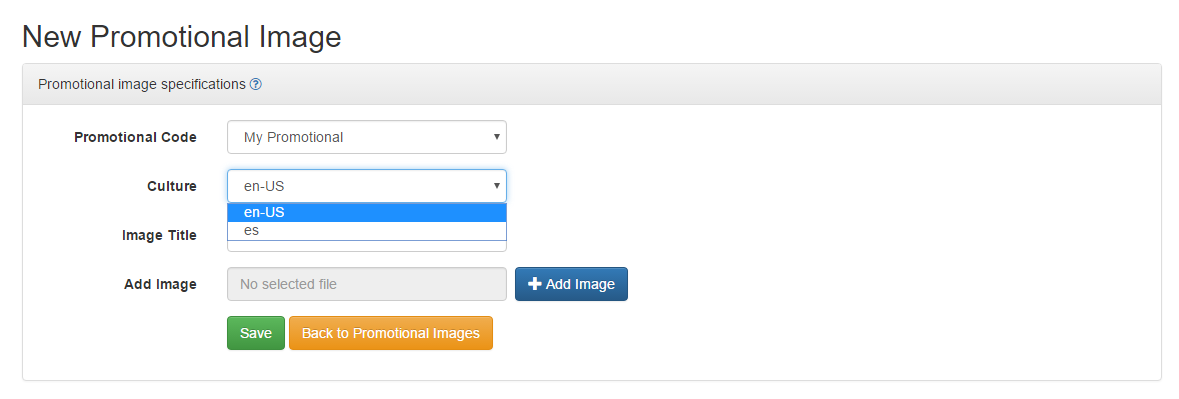Click the Save button
The height and width of the screenshot is (399, 1179).
pos(256,333)
